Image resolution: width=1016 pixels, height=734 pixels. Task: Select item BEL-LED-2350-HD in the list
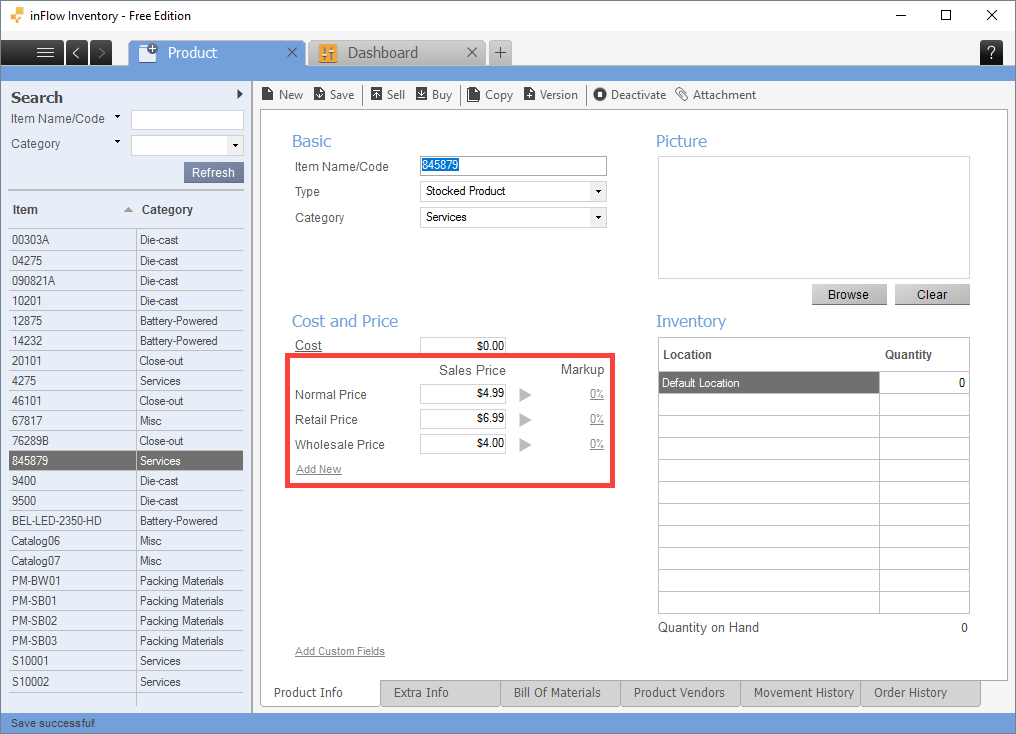click(x=126, y=521)
